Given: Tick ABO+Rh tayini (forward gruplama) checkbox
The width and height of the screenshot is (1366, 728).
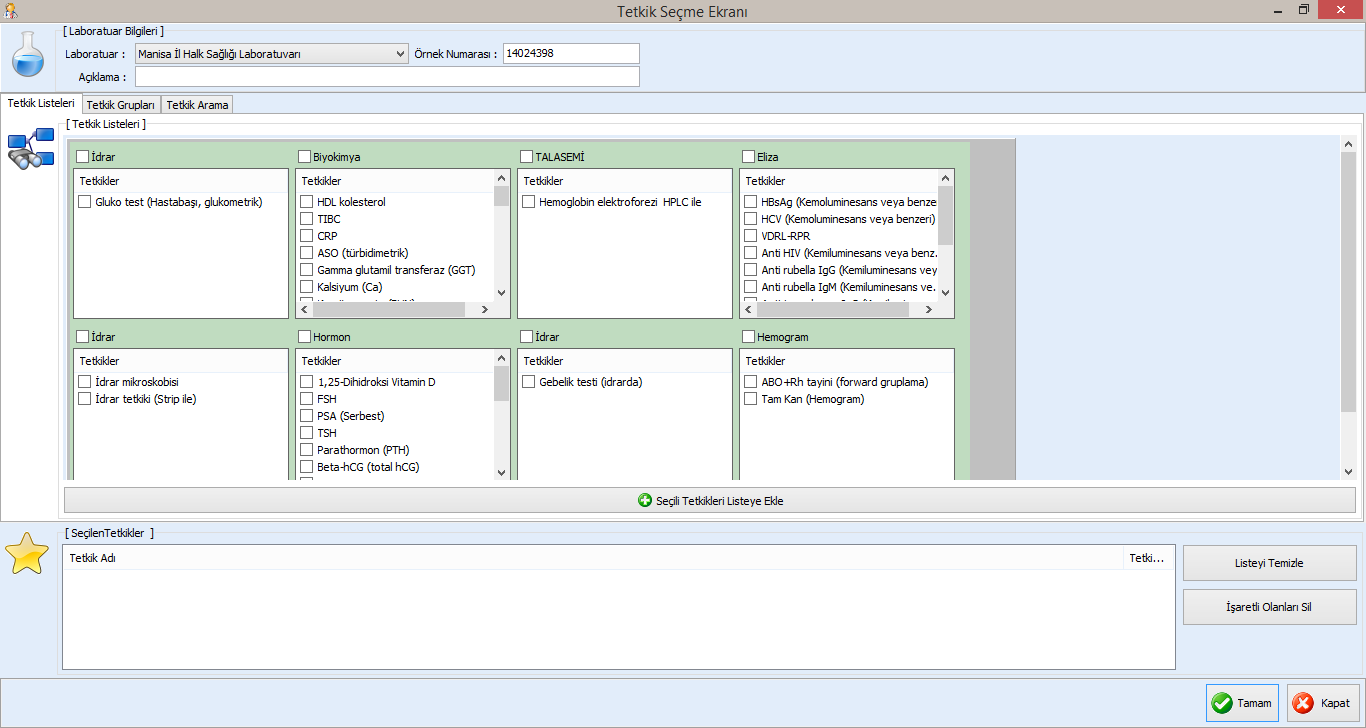Looking at the screenshot, I should click(751, 382).
